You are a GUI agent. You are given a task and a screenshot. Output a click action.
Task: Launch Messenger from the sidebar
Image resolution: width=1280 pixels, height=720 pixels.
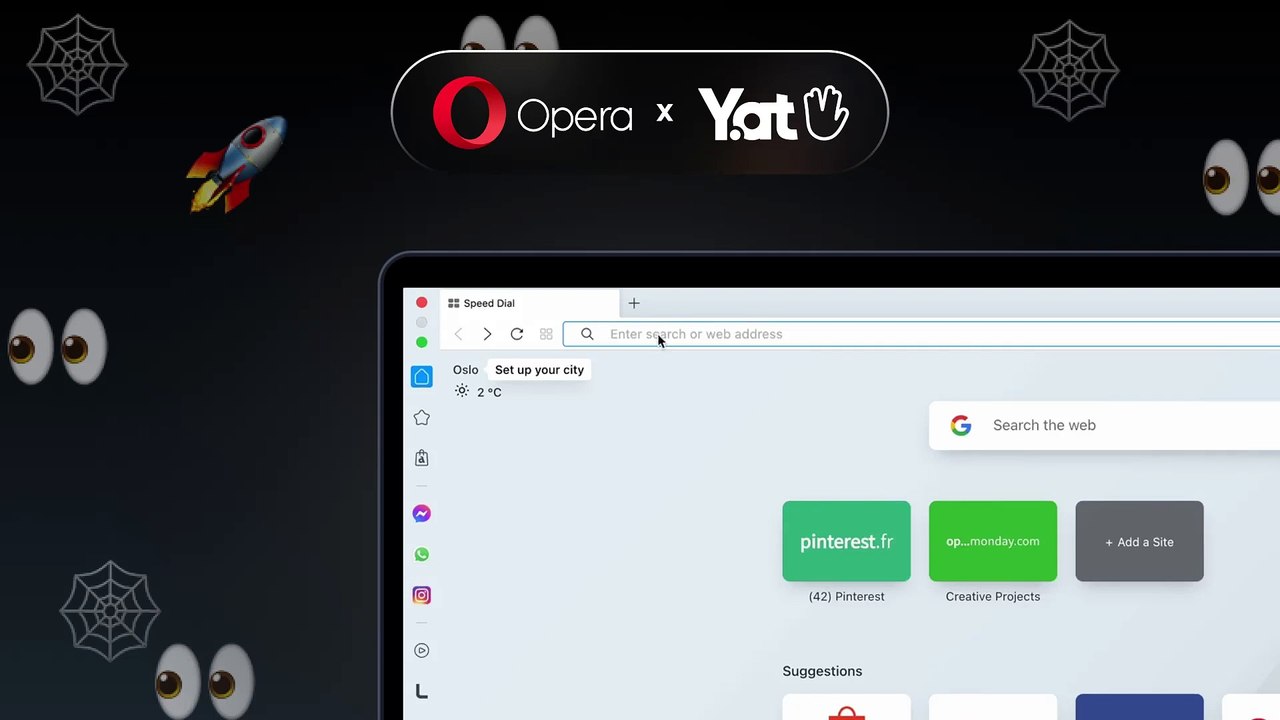422,514
